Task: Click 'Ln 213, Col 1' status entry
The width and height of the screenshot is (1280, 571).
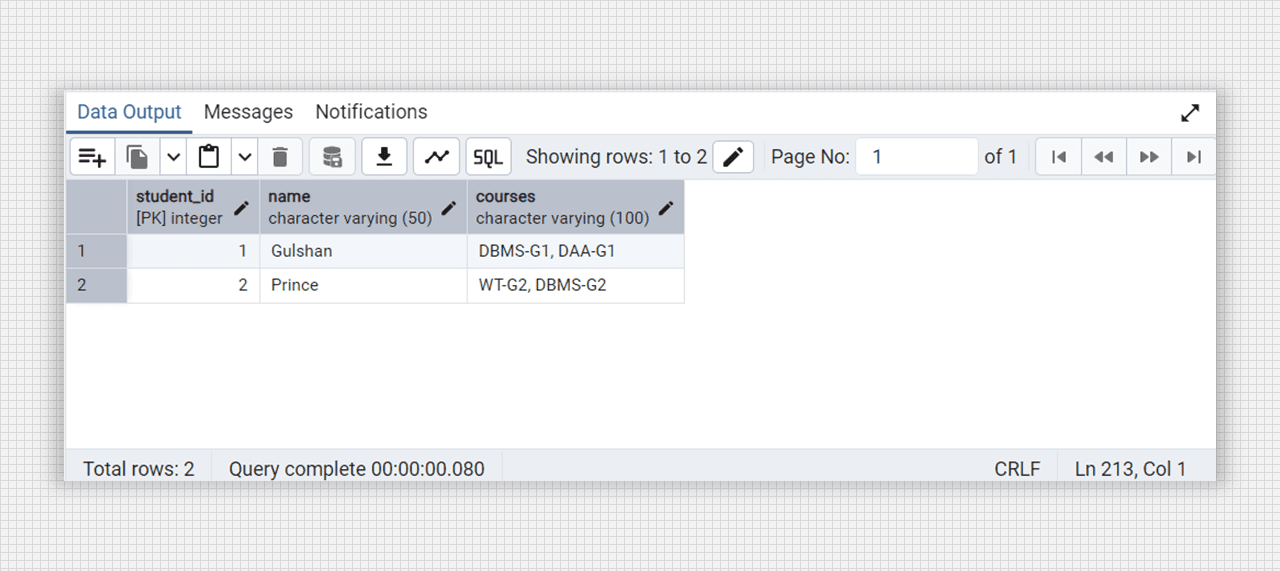Action: tap(1131, 468)
